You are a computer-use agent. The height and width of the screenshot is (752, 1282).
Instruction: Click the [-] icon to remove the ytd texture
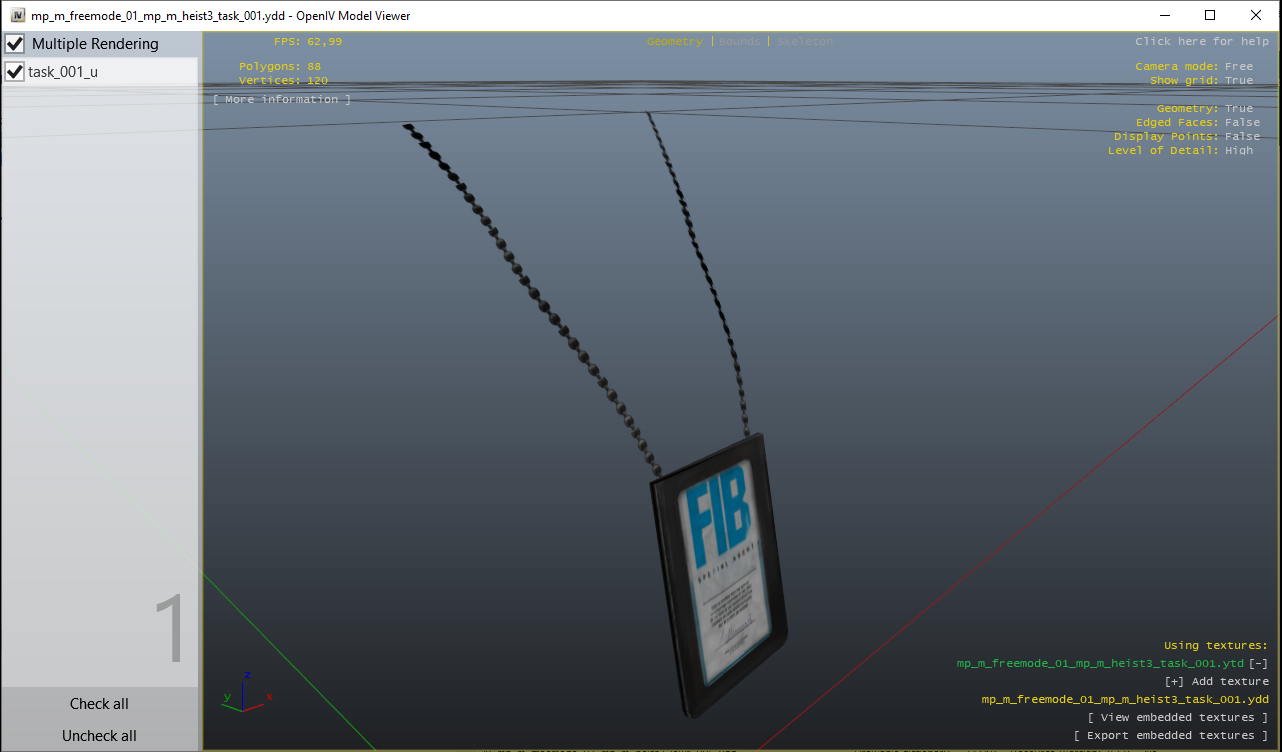[x=1258, y=663]
